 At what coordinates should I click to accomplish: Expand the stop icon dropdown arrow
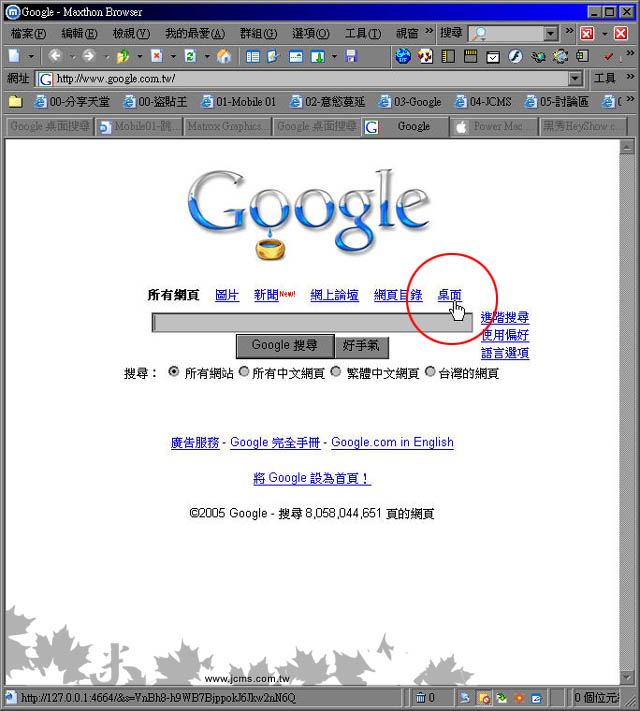click(x=173, y=57)
